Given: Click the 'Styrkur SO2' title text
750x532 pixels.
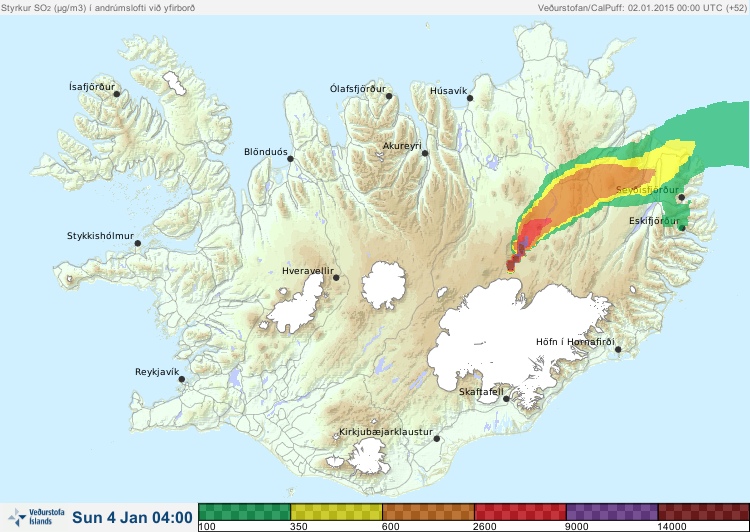Looking at the screenshot, I should pos(24,8).
